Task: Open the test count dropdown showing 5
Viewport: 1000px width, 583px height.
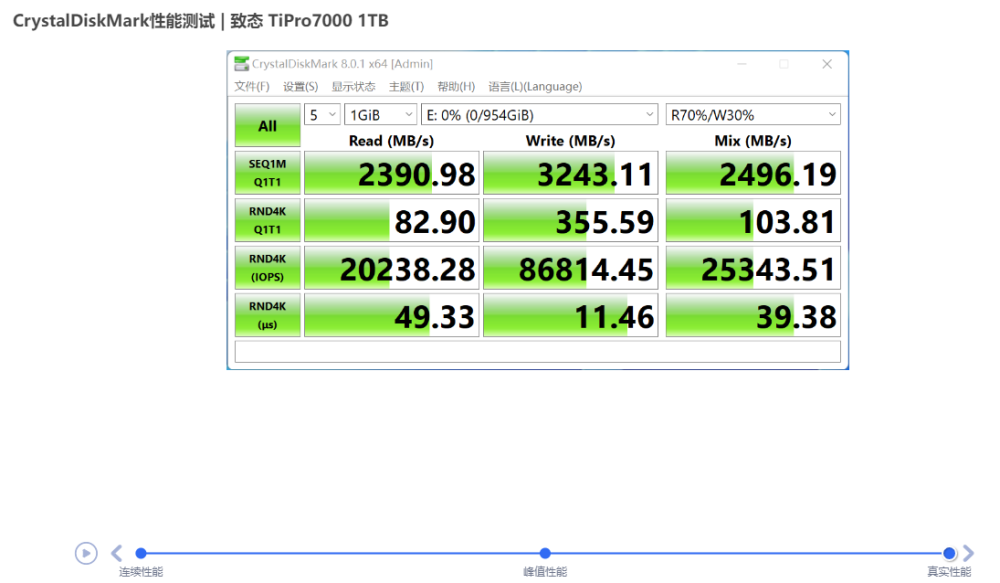Action: coord(322,115)
